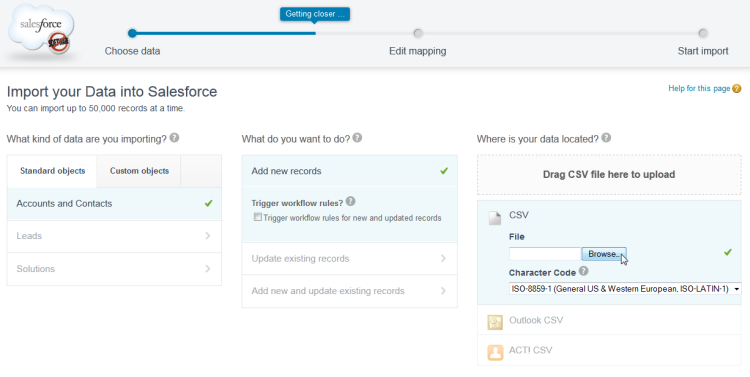Image resolution: width=750 pixels, height=377 pixels.
Task: Switch to Custom objects tab
Action: coord(139,171)
